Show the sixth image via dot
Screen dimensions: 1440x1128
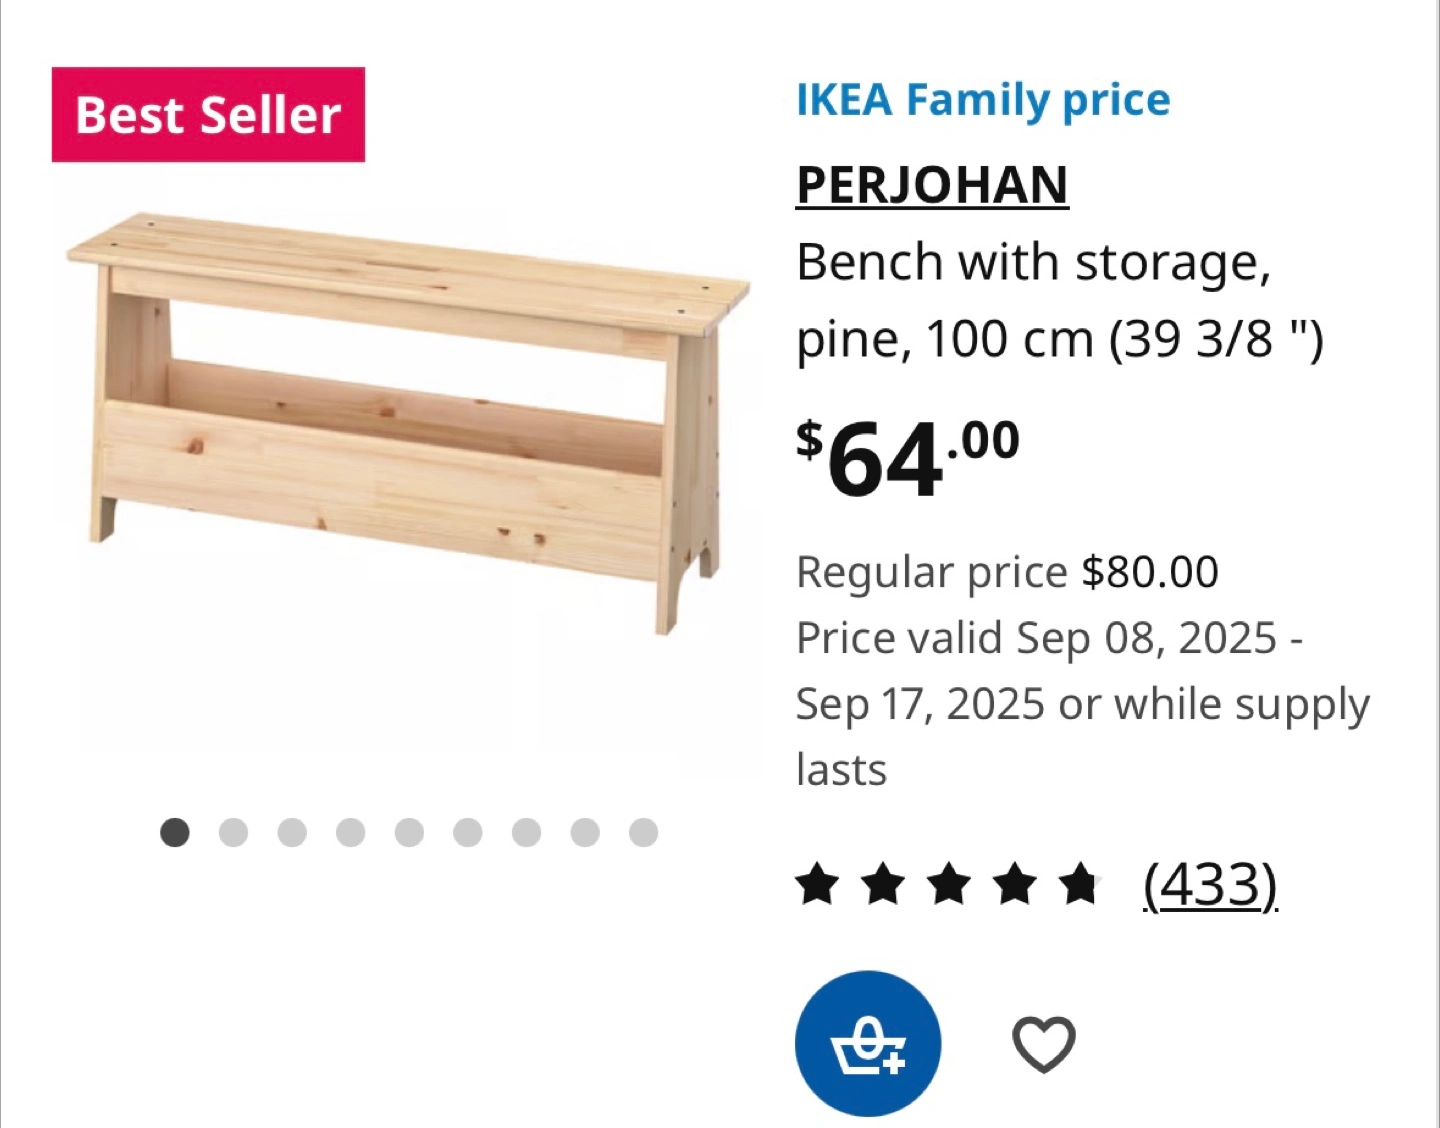pos(467,832)
